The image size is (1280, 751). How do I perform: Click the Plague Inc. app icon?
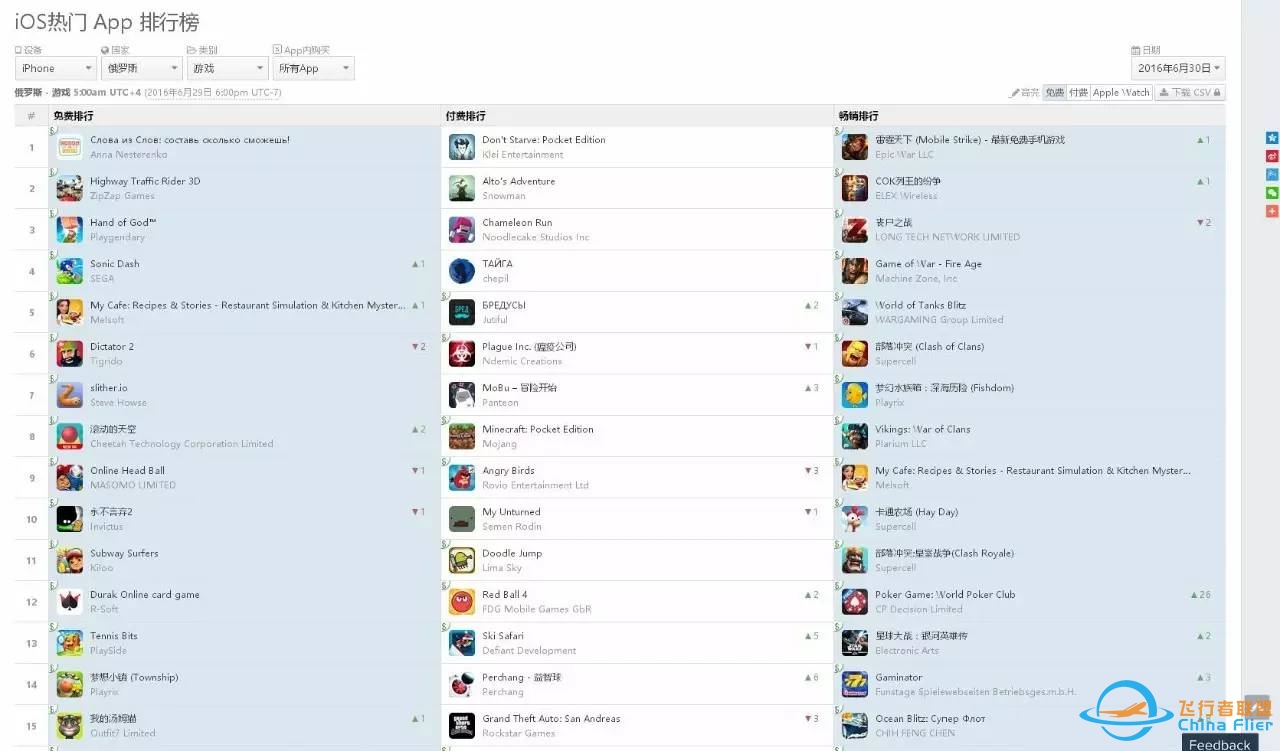462,354
